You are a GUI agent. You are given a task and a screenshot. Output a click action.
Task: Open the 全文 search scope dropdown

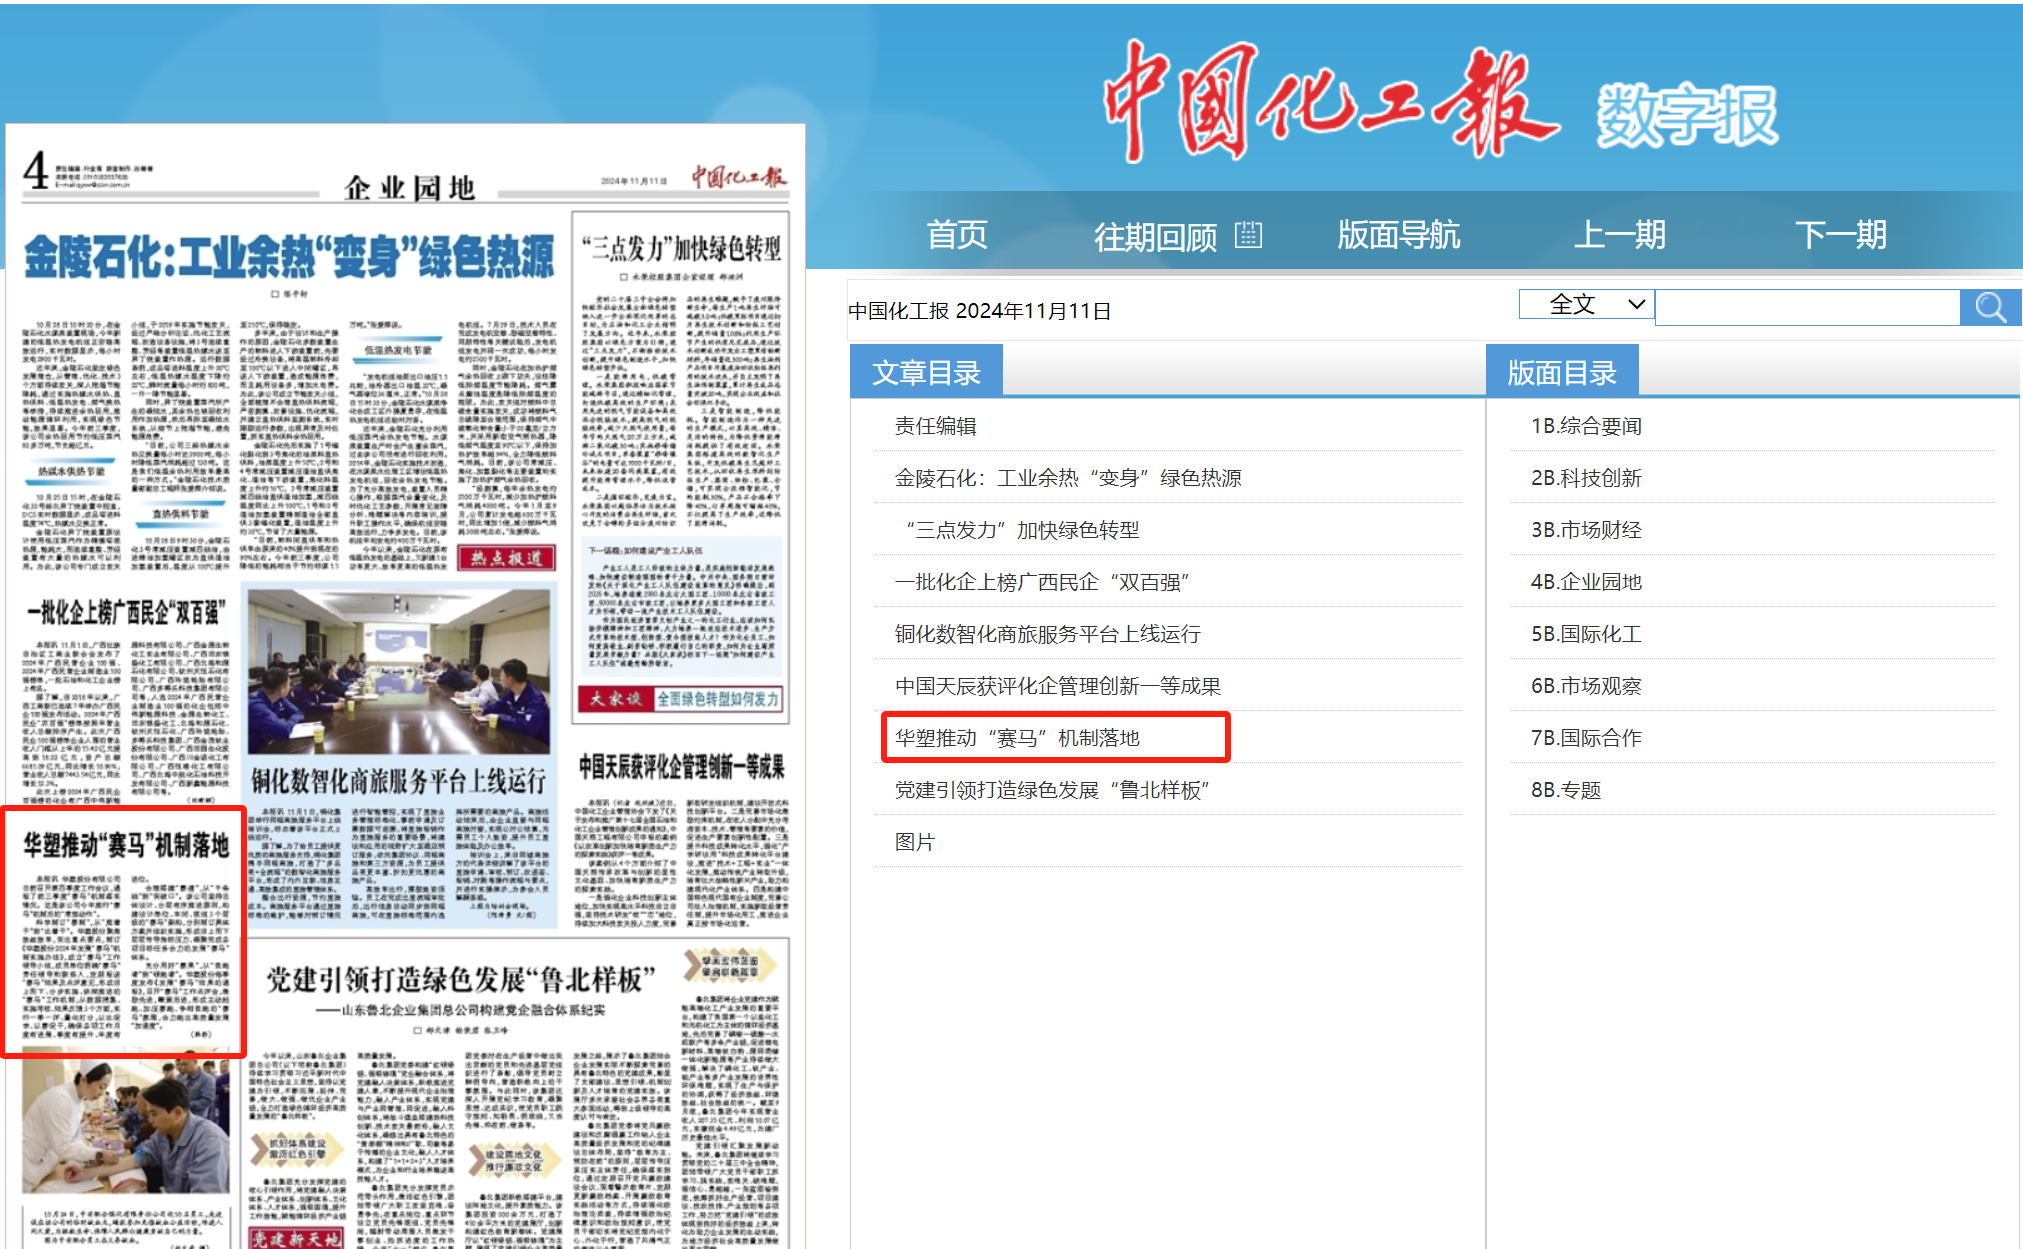[1586, 304]
